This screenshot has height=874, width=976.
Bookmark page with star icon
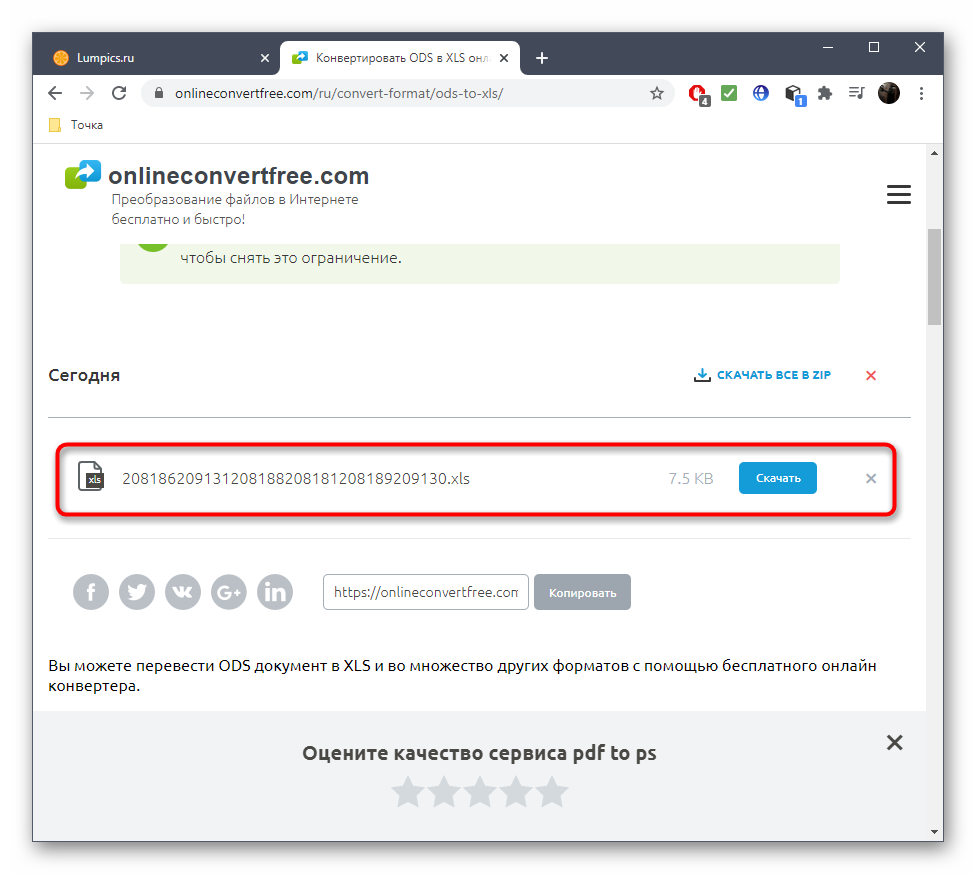657,93
